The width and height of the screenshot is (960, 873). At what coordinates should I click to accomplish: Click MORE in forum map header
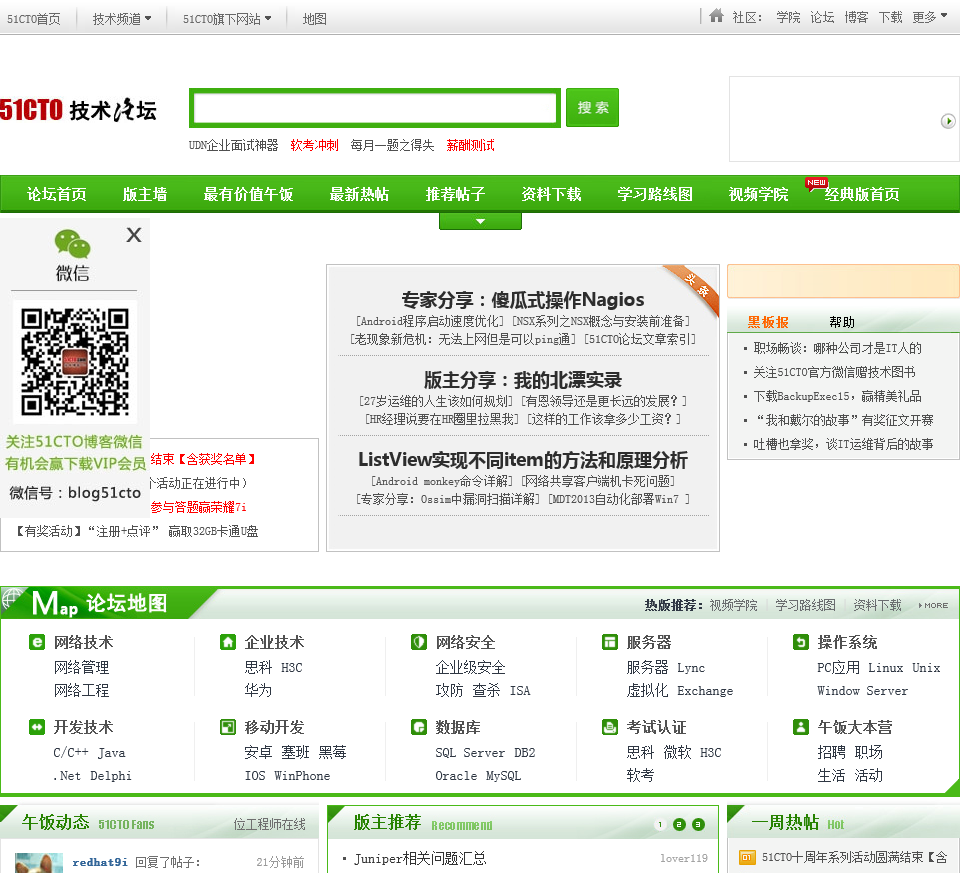click(x=934, y=605)
